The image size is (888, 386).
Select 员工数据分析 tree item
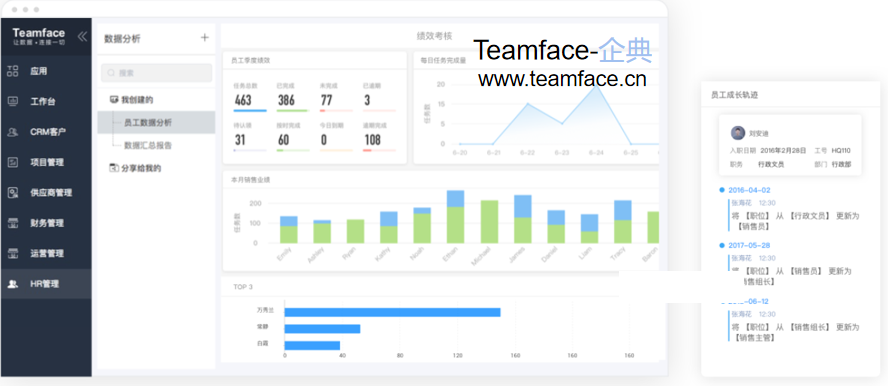pyautogui.click(x=156, y=122)
